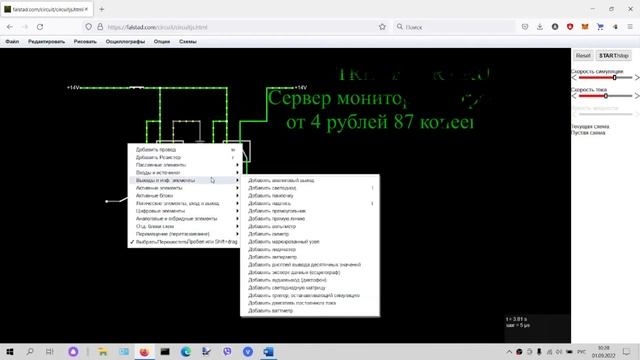Click the lock icon in the address bar
Screen dimensions: 640x360
[100, 27]
